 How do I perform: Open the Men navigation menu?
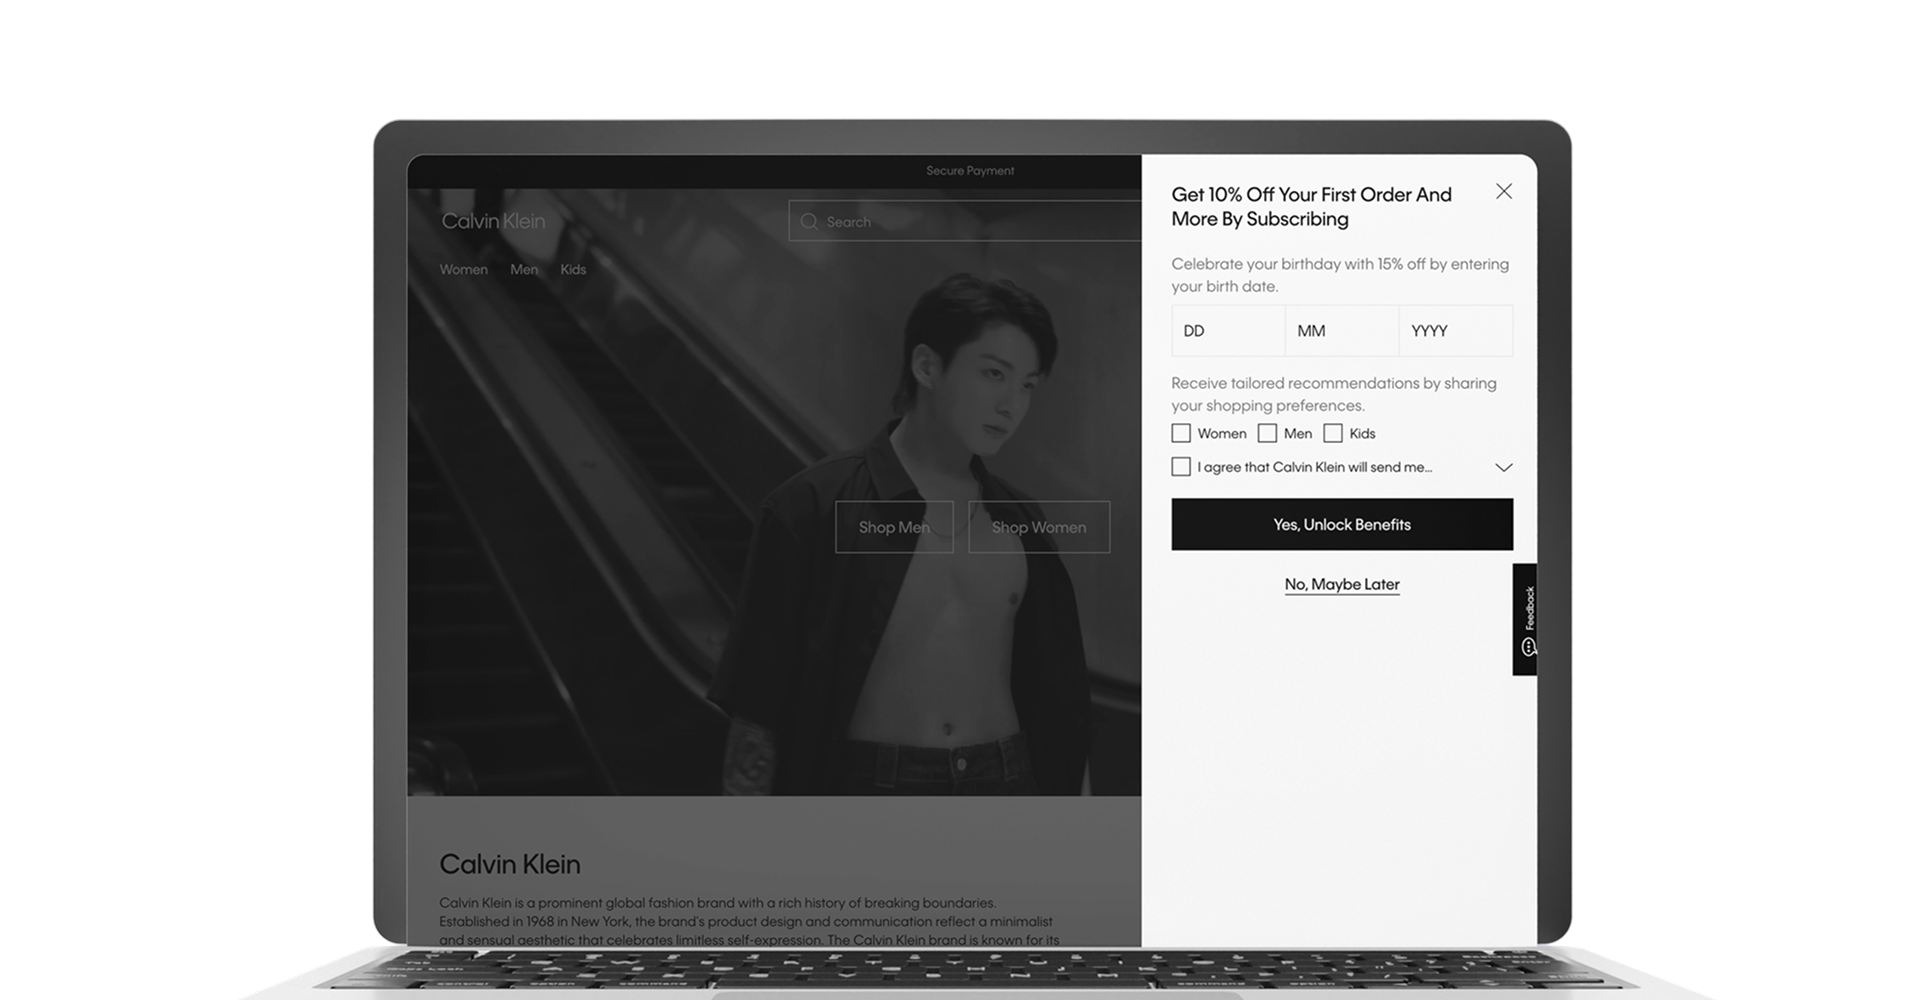coord(524,270)
